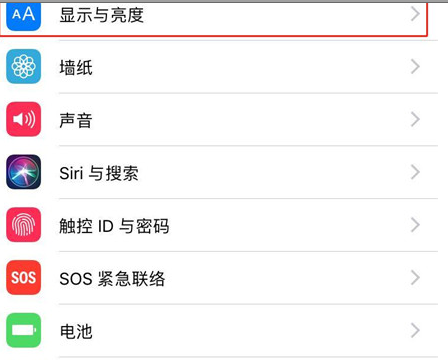Viewport: 448px width, 360px height.
Task: Tap the blue AA Display & Brightness icon
Action: 23,15
